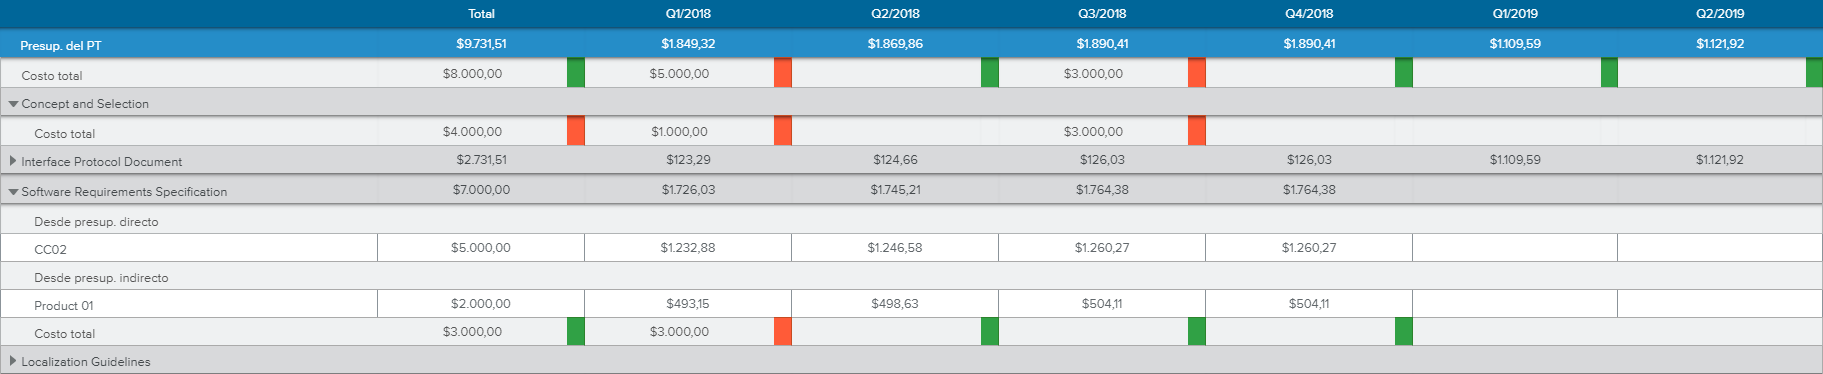Edit CC02 Q2/2018 cell $1.246,58
1823x374 pixels.
tap(895, 248)
